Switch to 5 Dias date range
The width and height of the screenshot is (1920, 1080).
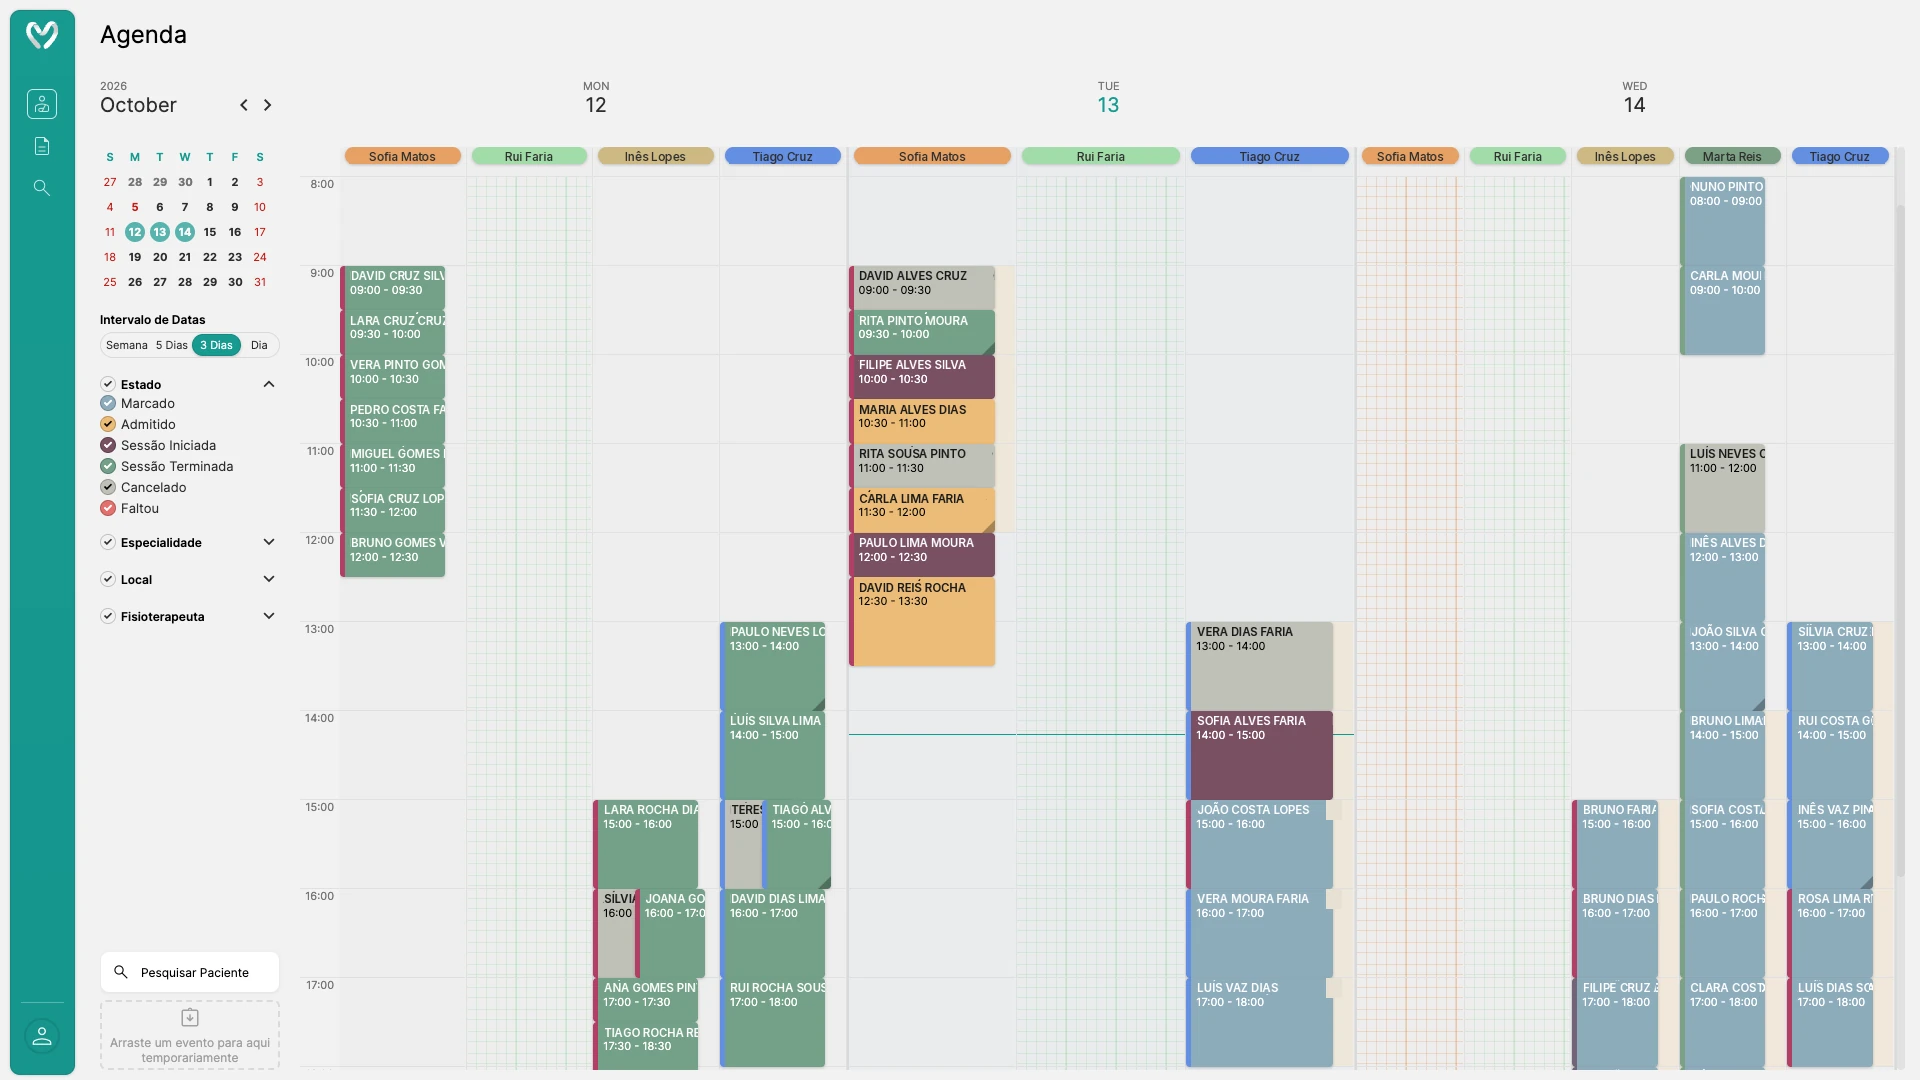(x=171, y=346)
